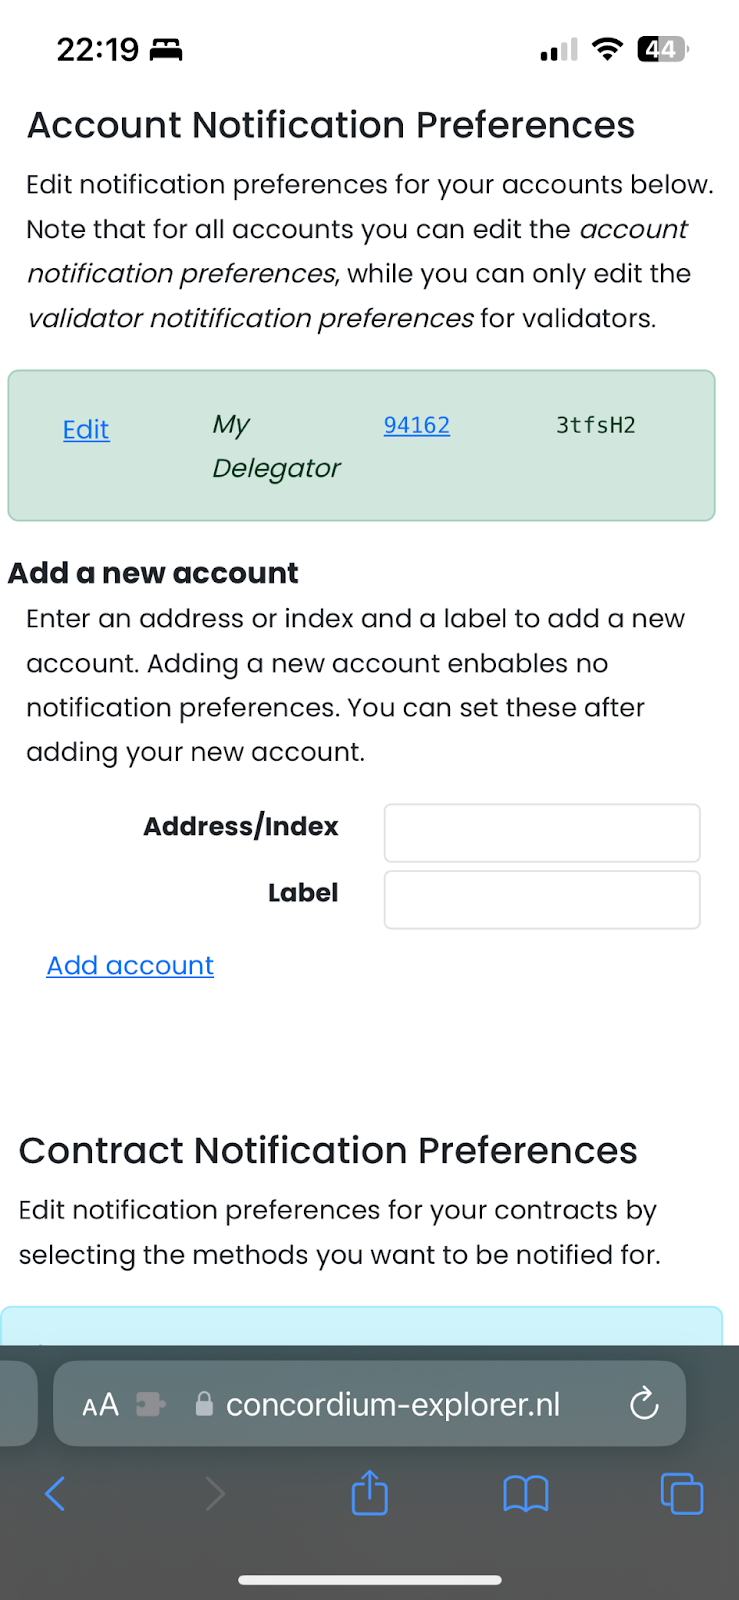Open the AA reader text menu
739x1600 pixels.
[100, 1405]
